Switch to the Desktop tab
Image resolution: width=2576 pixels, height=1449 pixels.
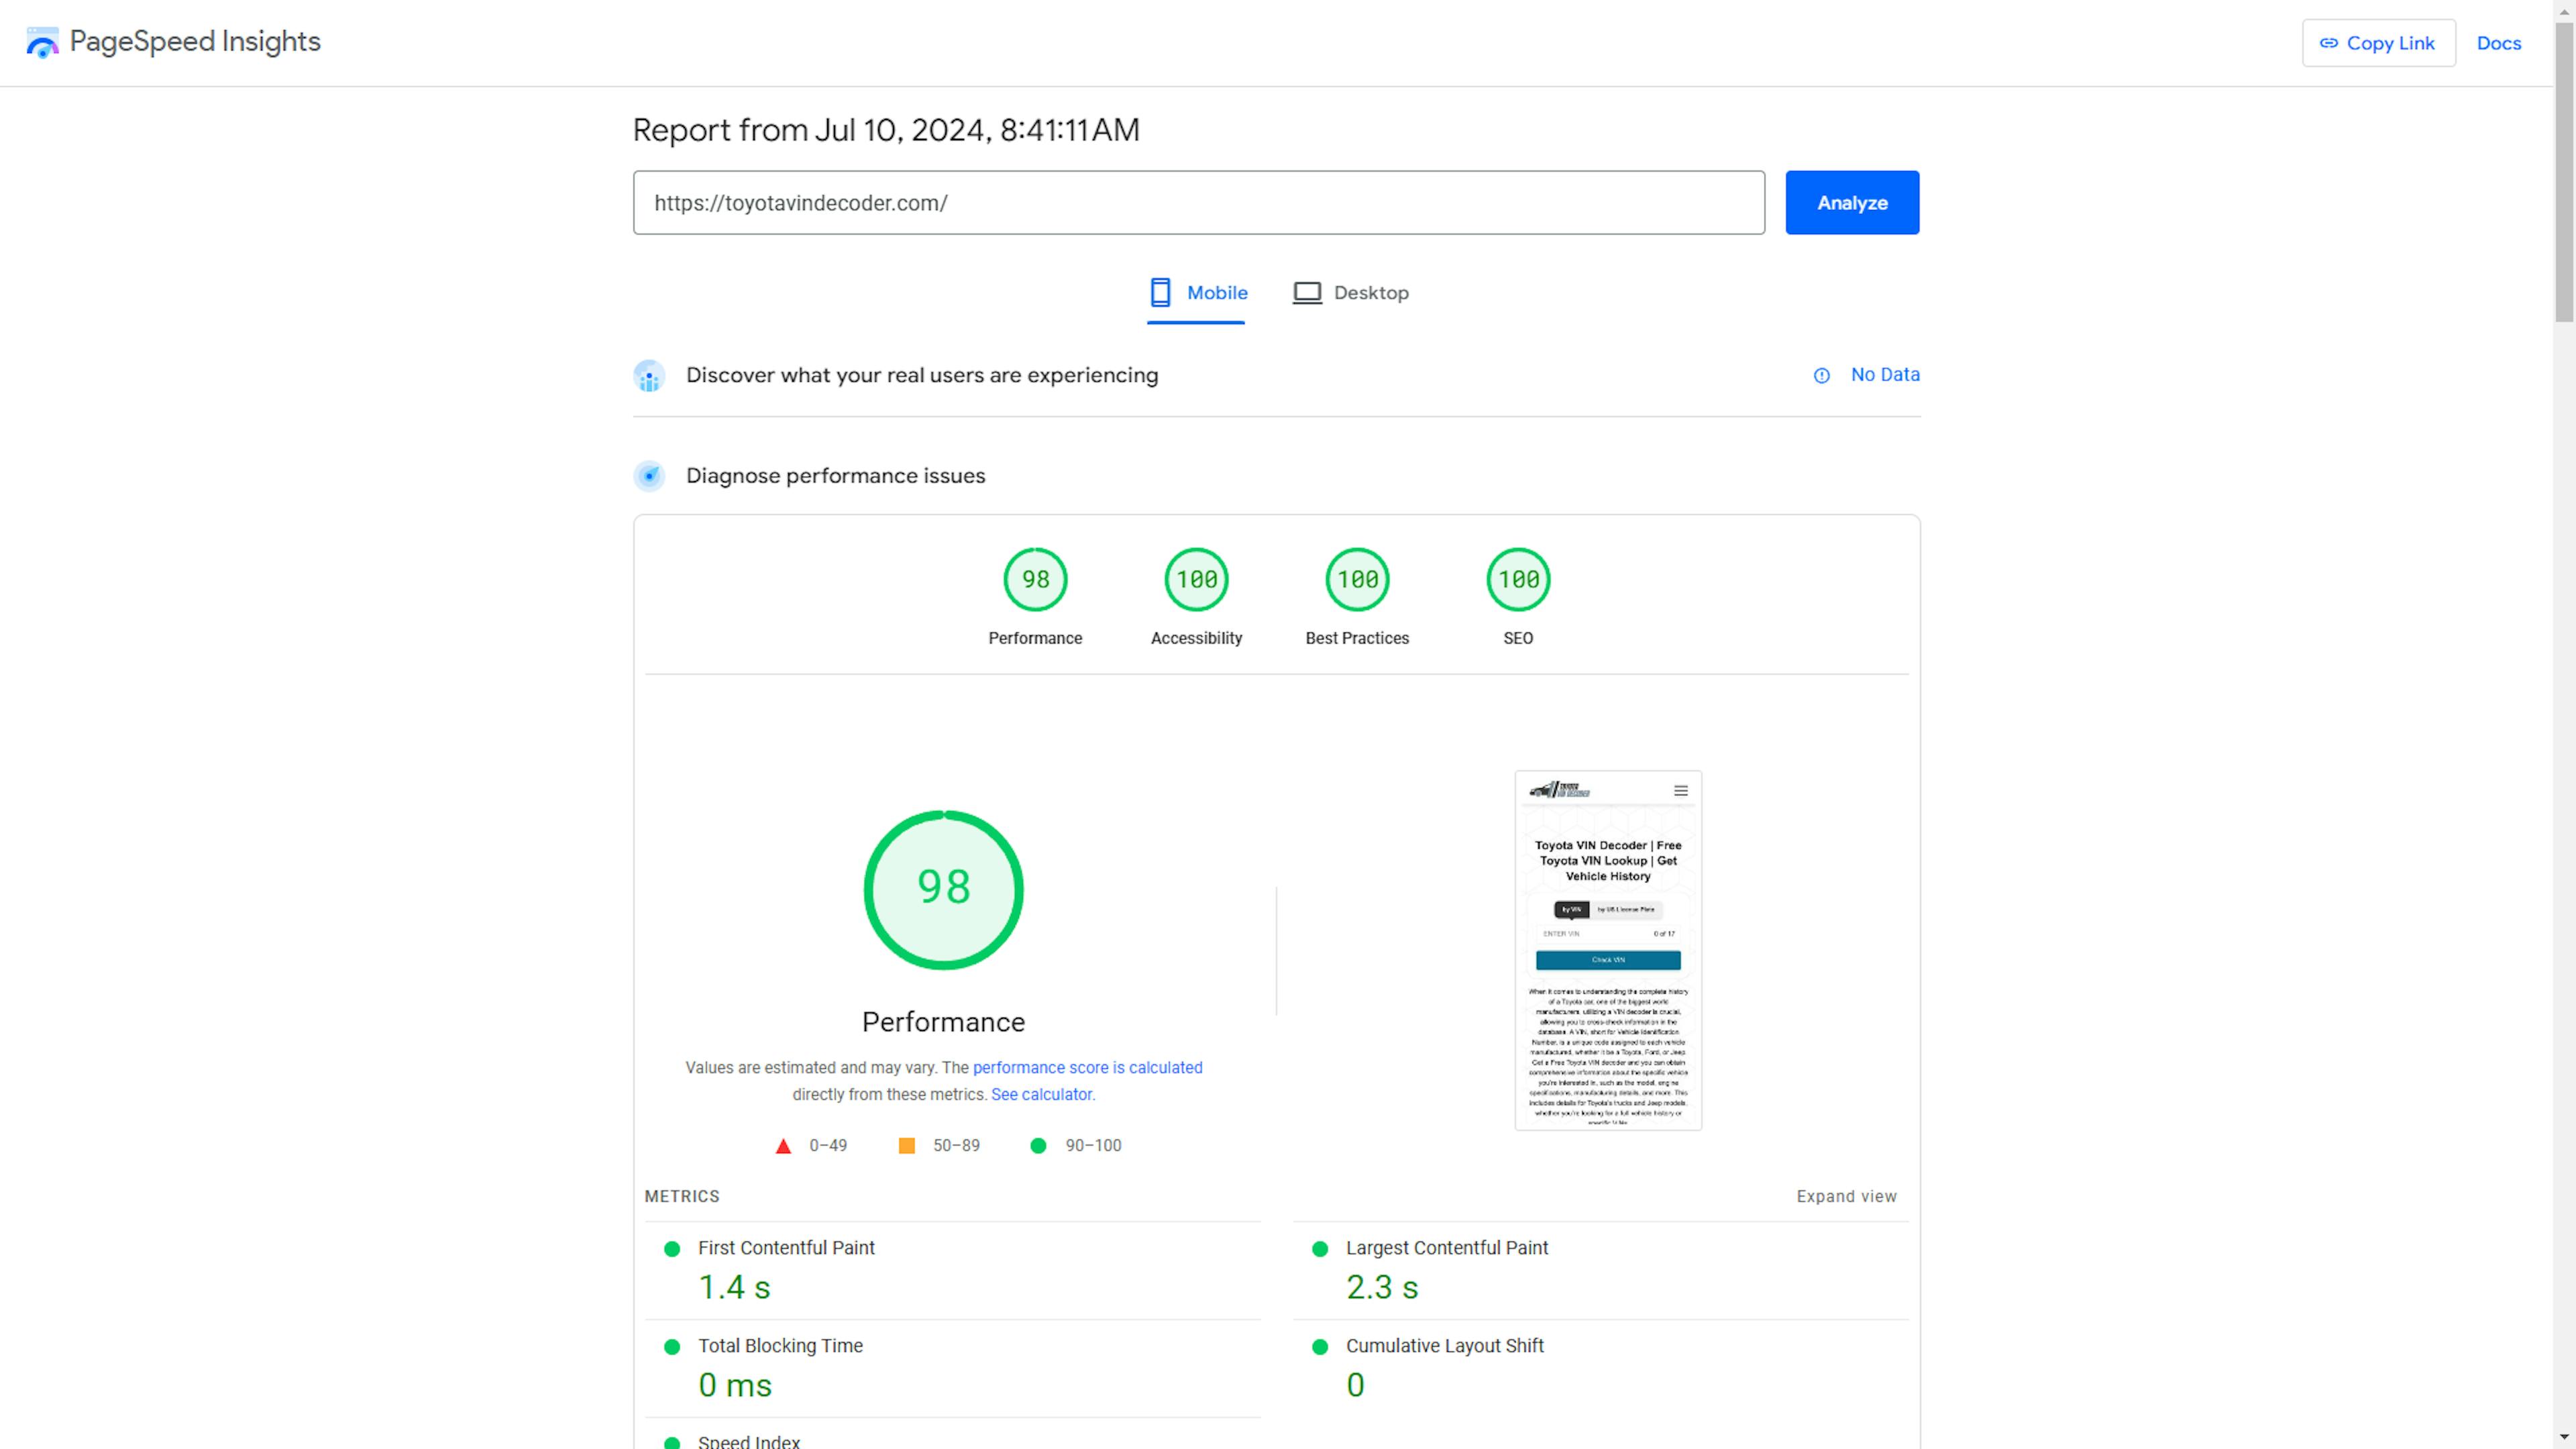pos(1351,294)
